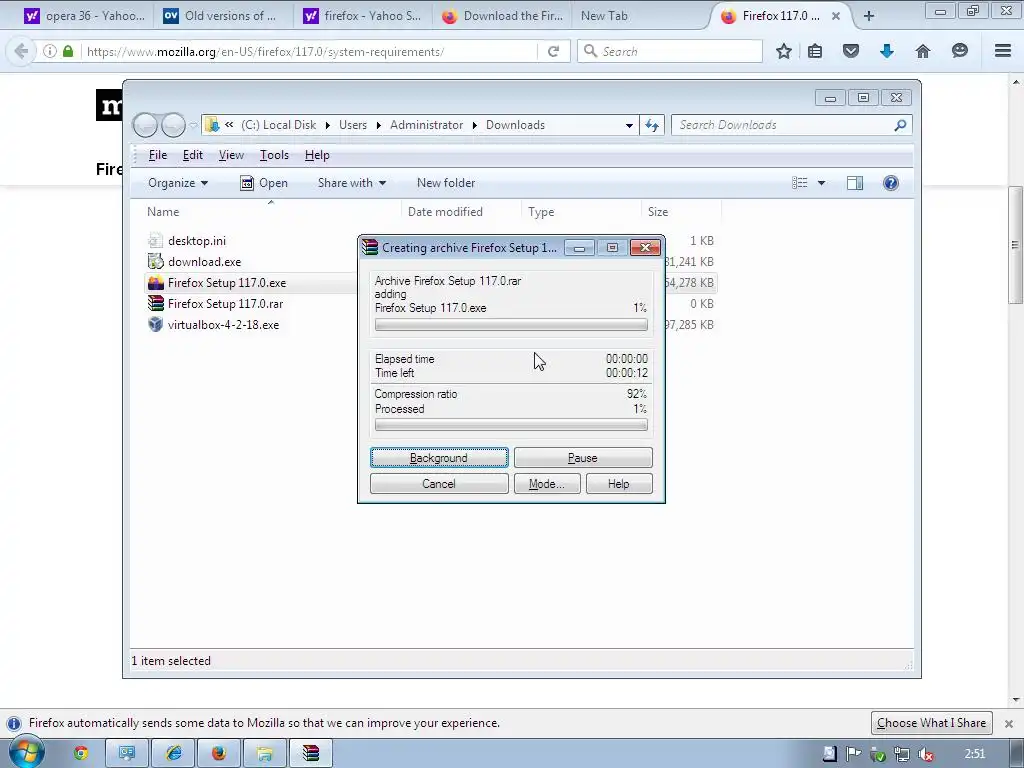This screenshot has width=1024, height=768.
Task: Click New folder in Explorer toolbar
Action: coord(446,183)
